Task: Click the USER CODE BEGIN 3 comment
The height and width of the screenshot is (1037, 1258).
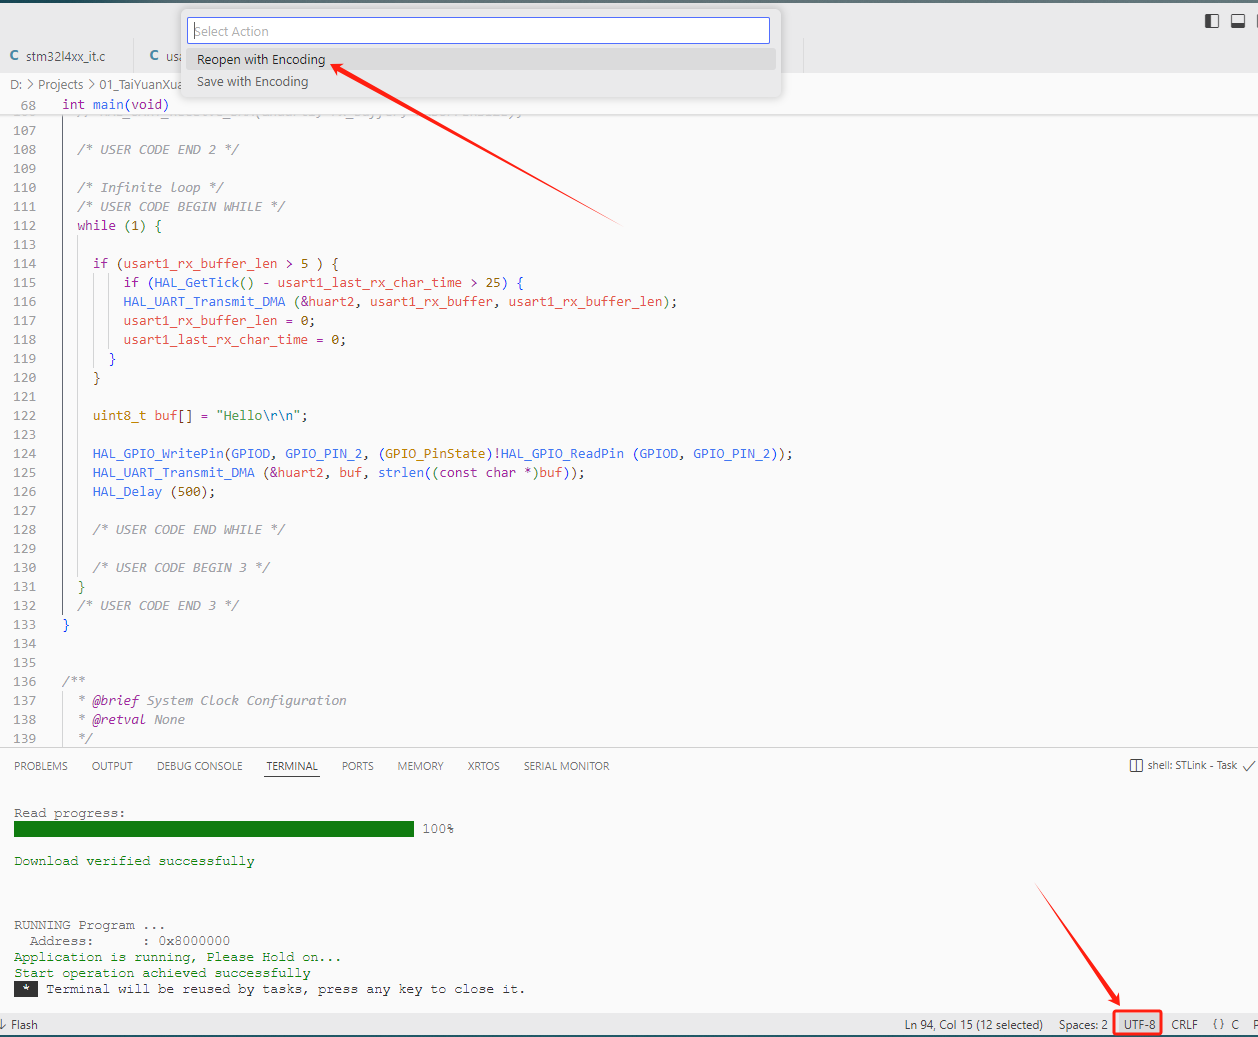Action: tap(181, 568)
